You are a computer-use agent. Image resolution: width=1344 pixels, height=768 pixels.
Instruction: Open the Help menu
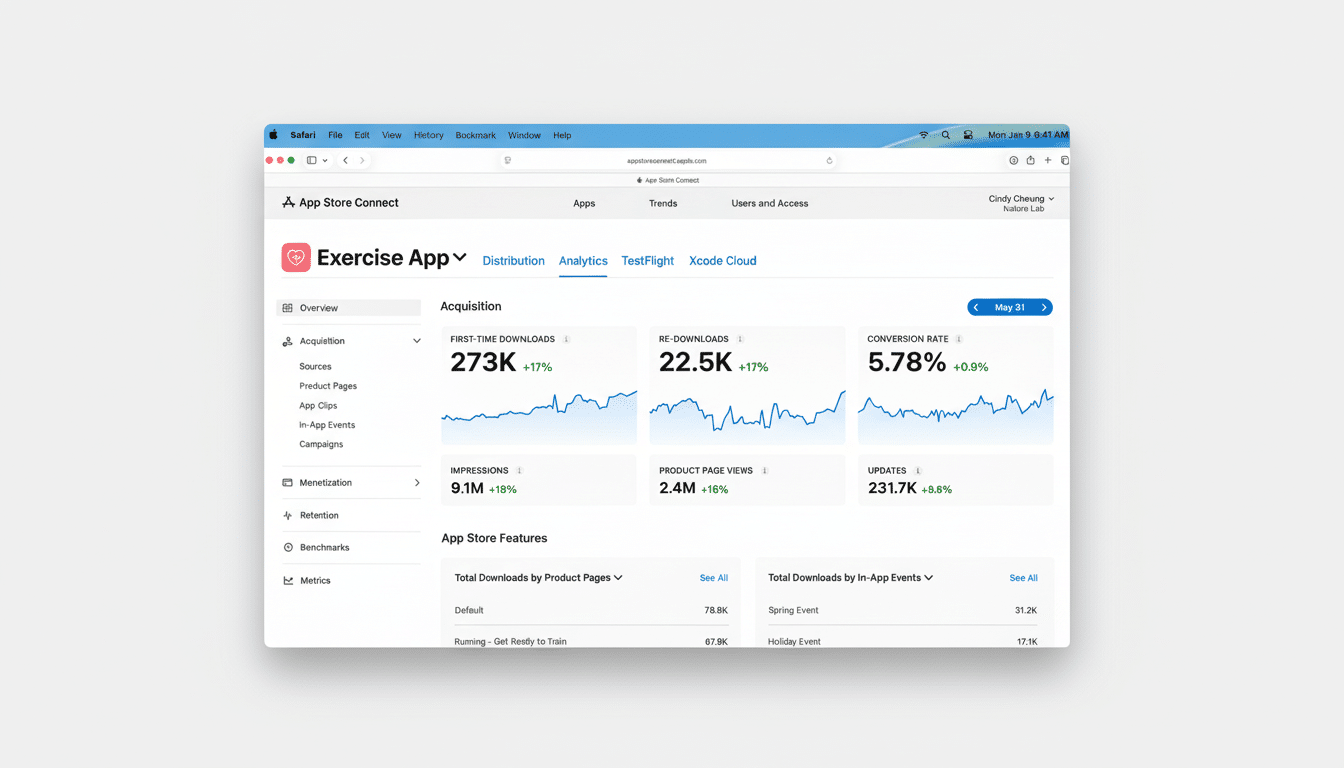(562, 135)
